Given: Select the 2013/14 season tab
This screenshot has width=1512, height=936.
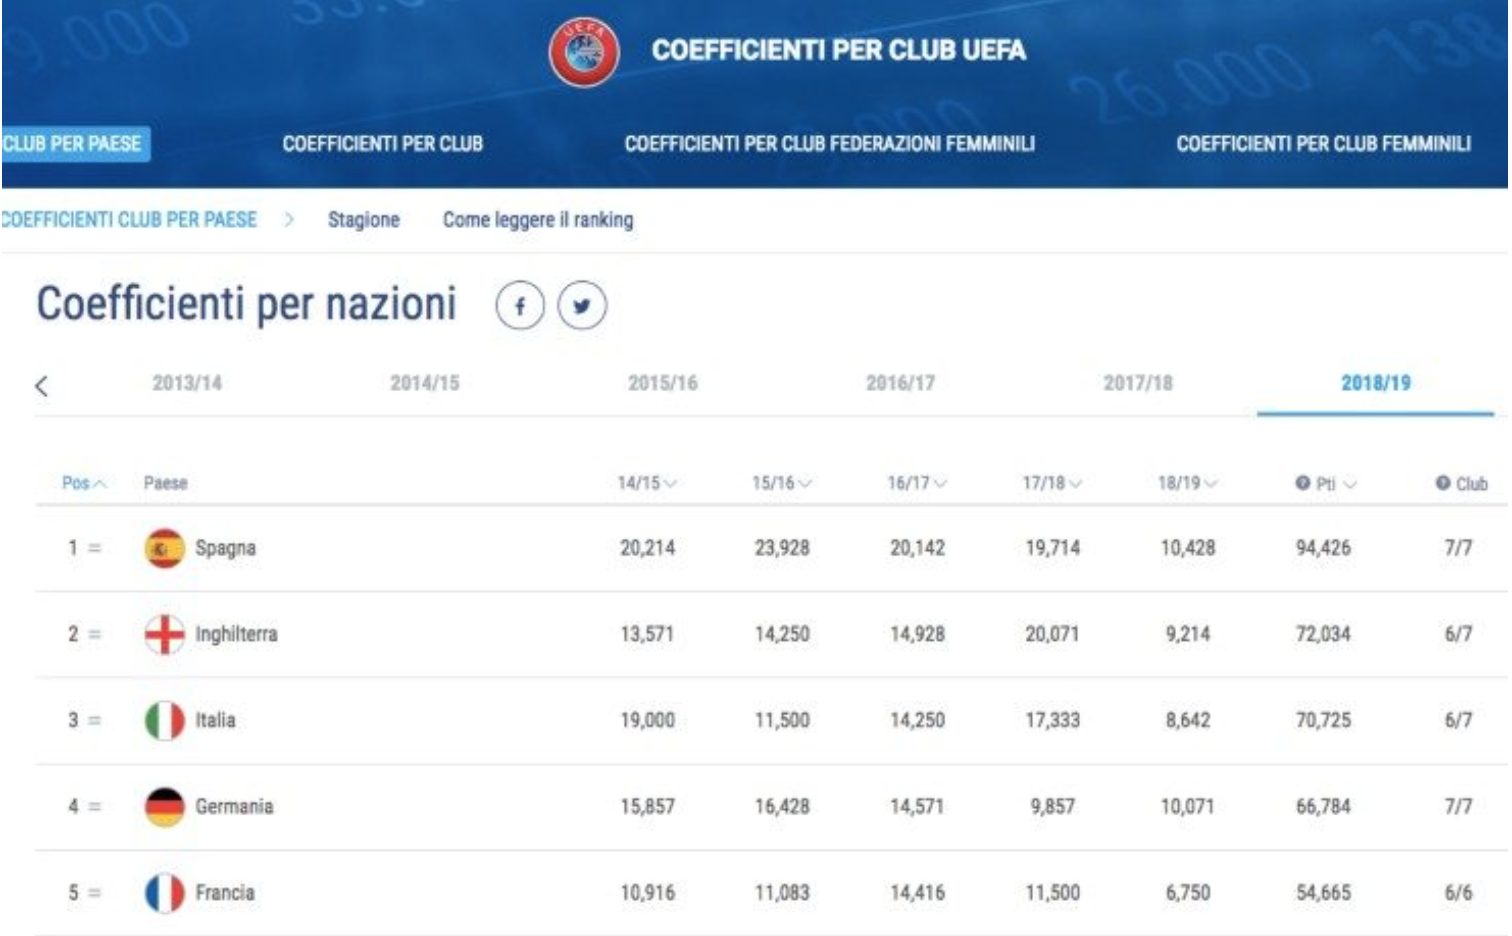Looking at the screenshot, I should click(187, 383).
